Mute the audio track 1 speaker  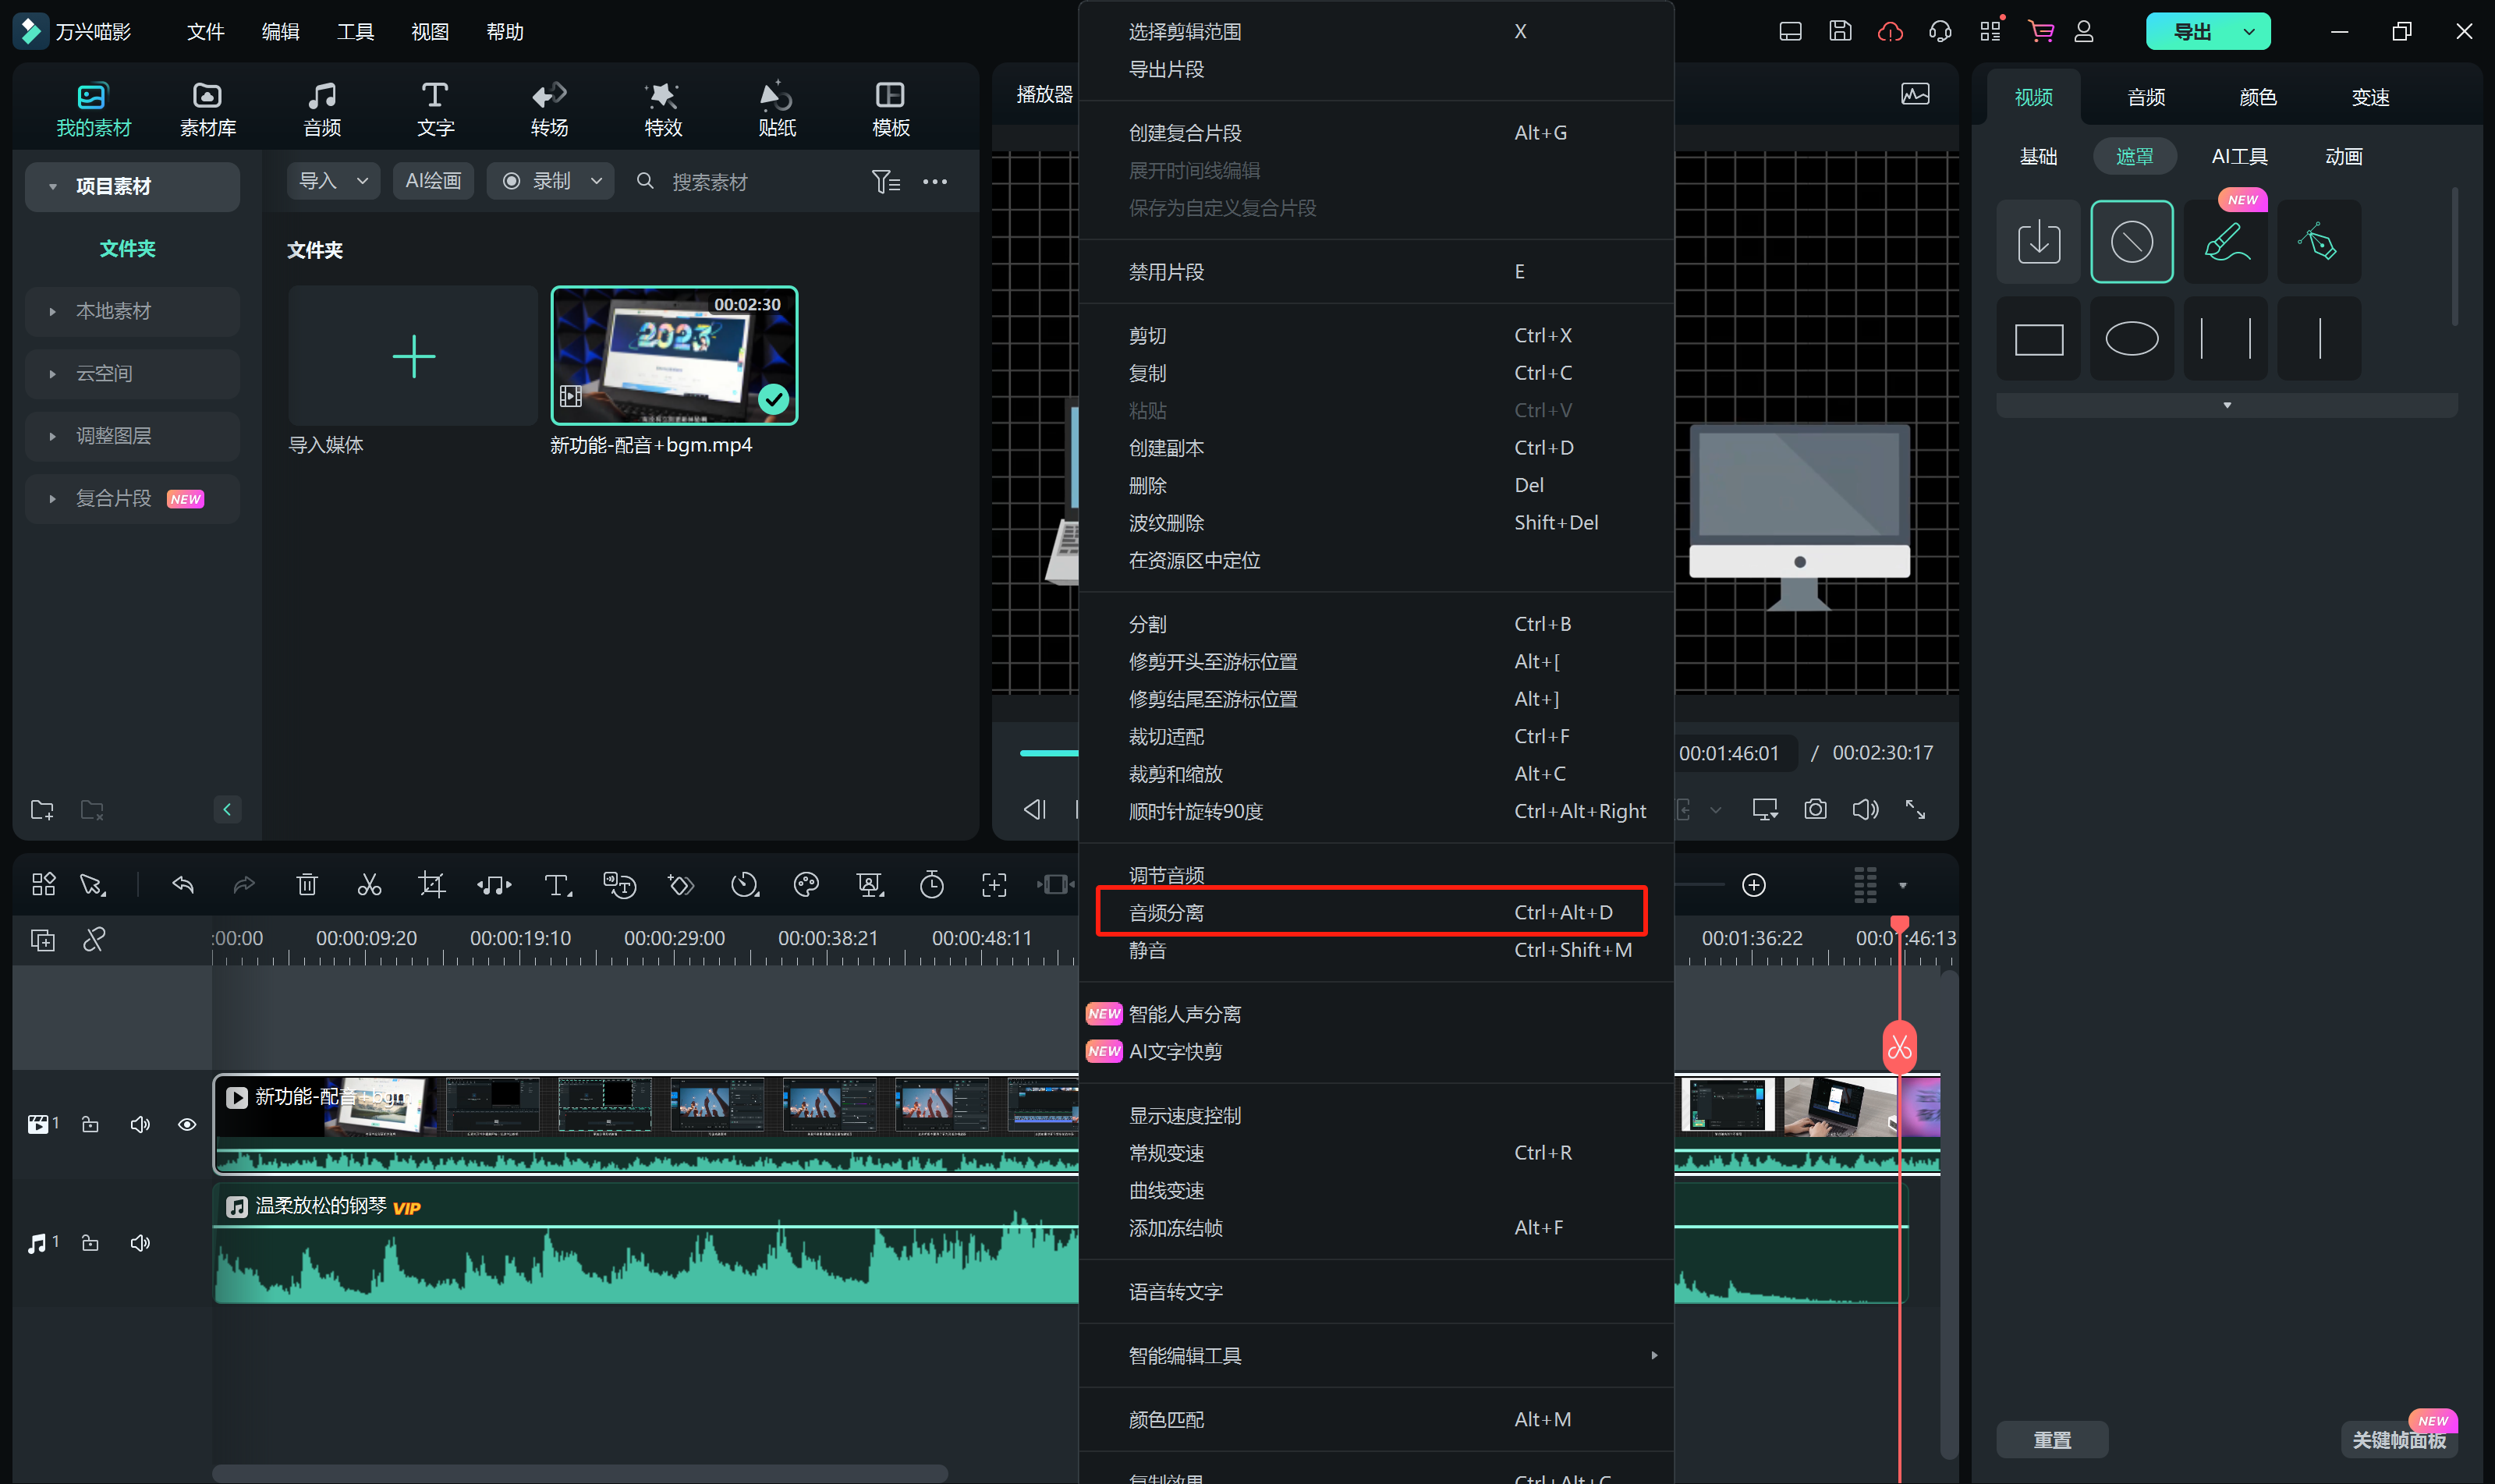click(x=140, y=1243)
